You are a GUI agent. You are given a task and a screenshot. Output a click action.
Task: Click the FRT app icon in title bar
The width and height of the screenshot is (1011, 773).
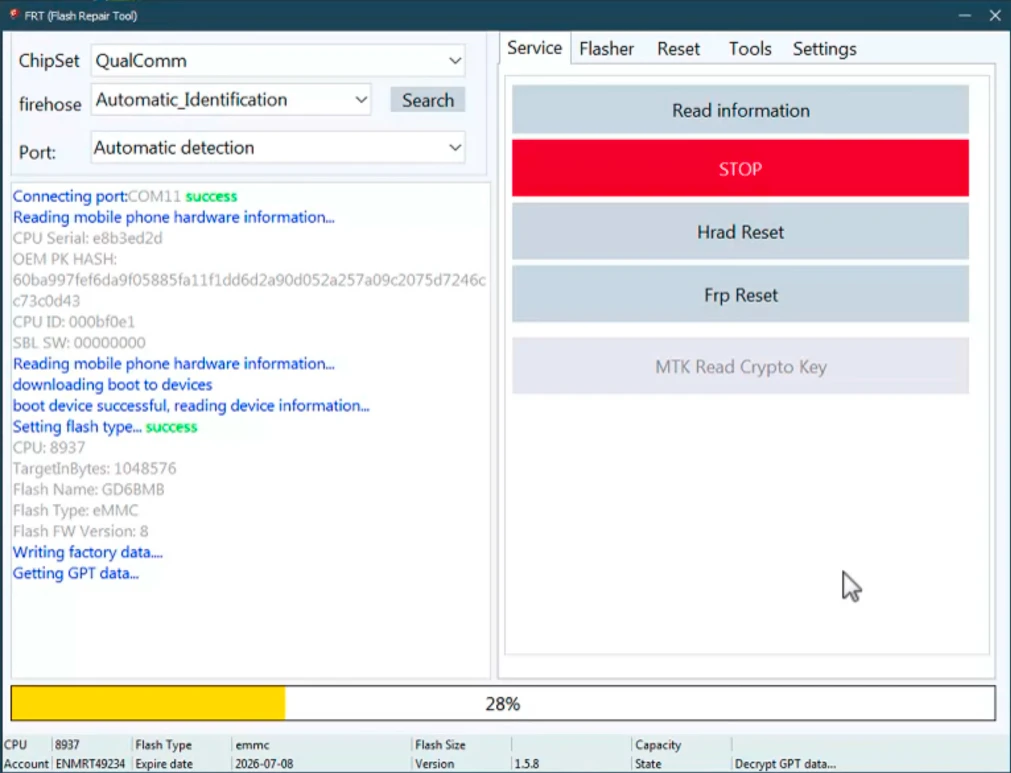(x=14, y=15)
